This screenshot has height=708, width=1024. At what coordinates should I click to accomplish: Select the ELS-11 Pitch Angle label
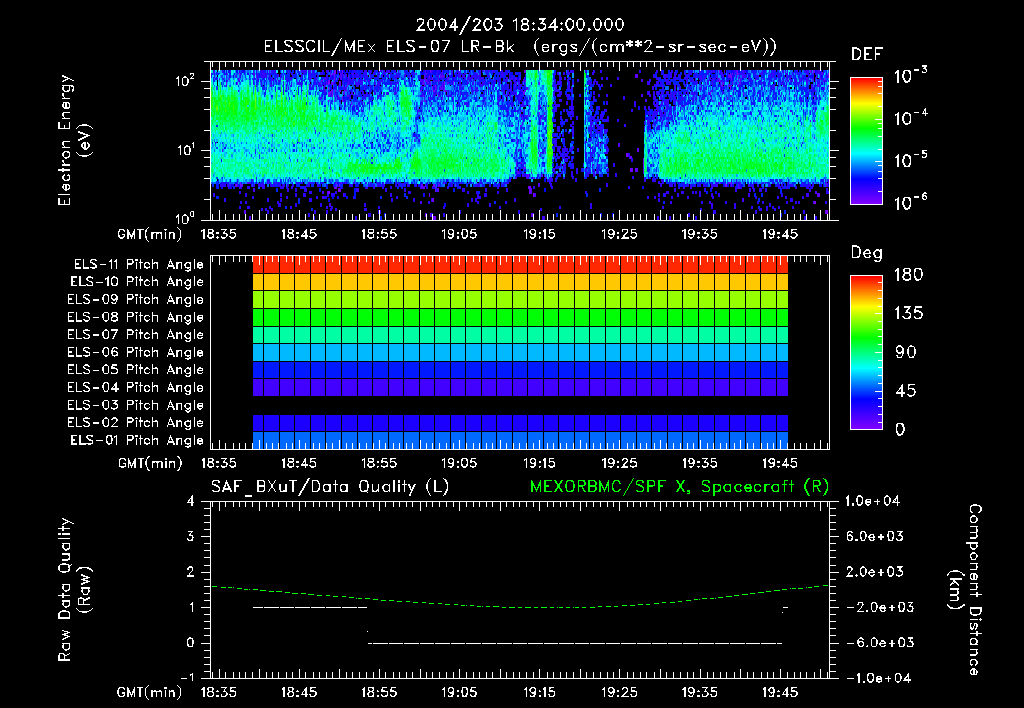[x=138, y=265]
